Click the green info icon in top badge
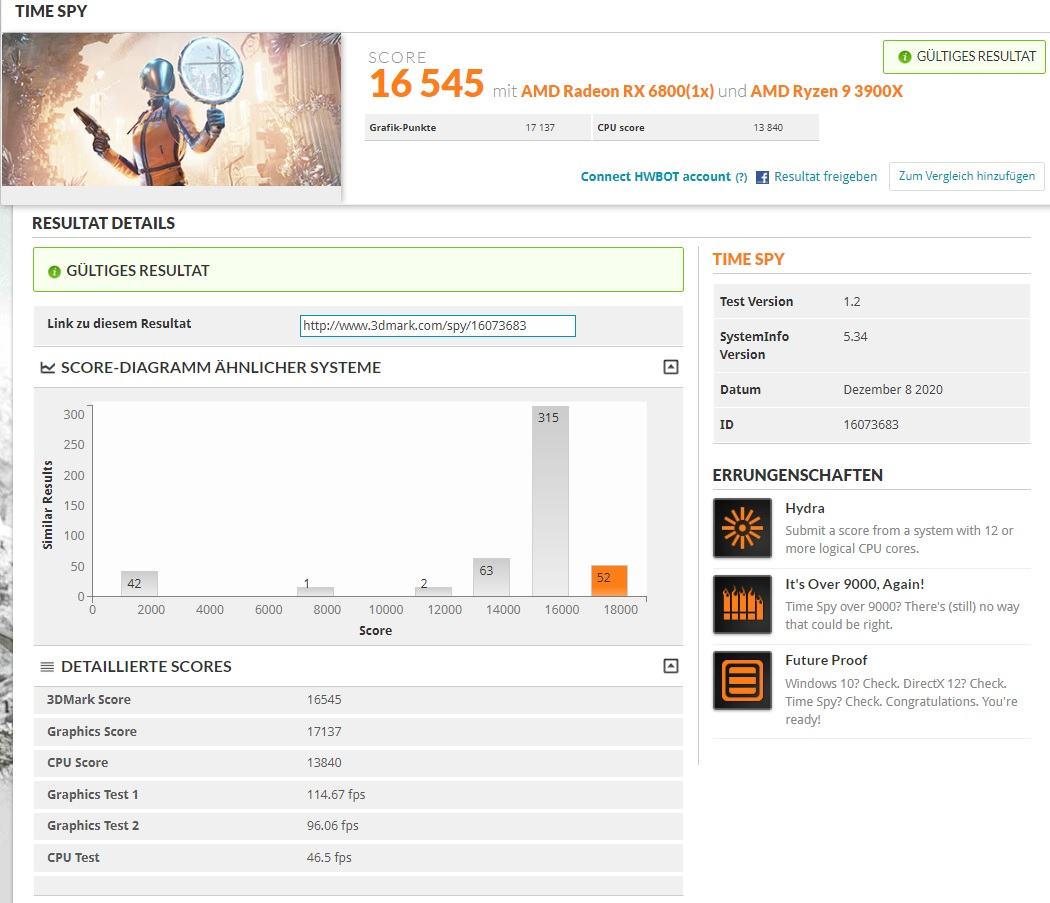 [904, 57]
